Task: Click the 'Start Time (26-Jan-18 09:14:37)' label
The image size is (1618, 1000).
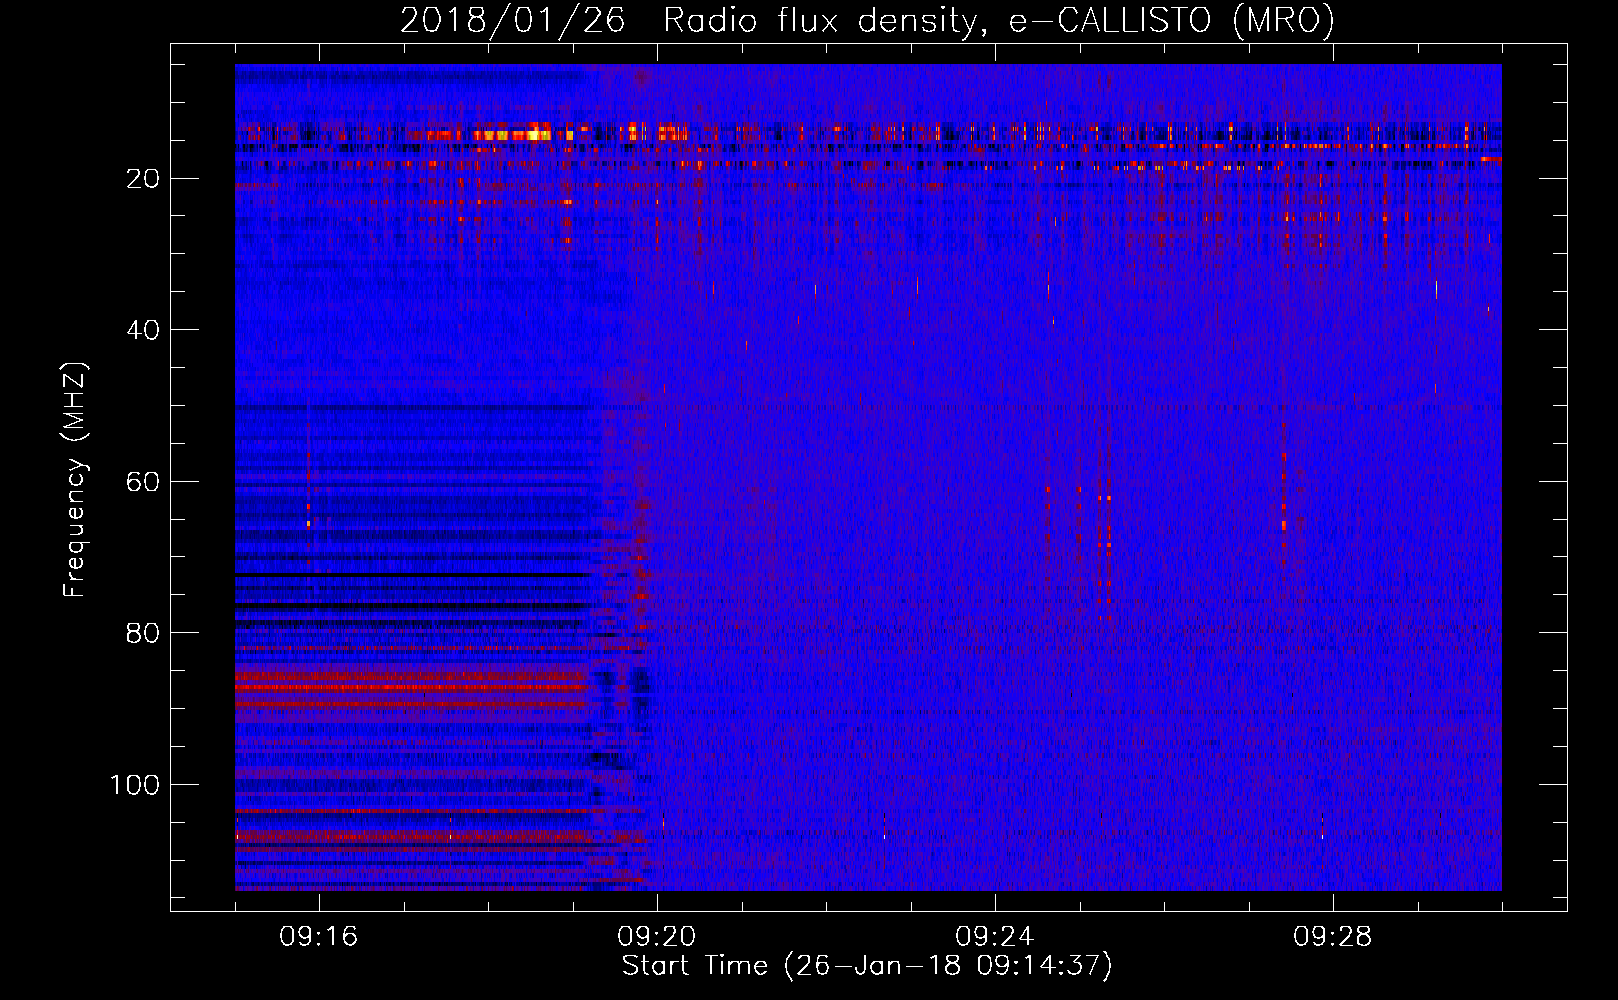Action: [867, 966]
